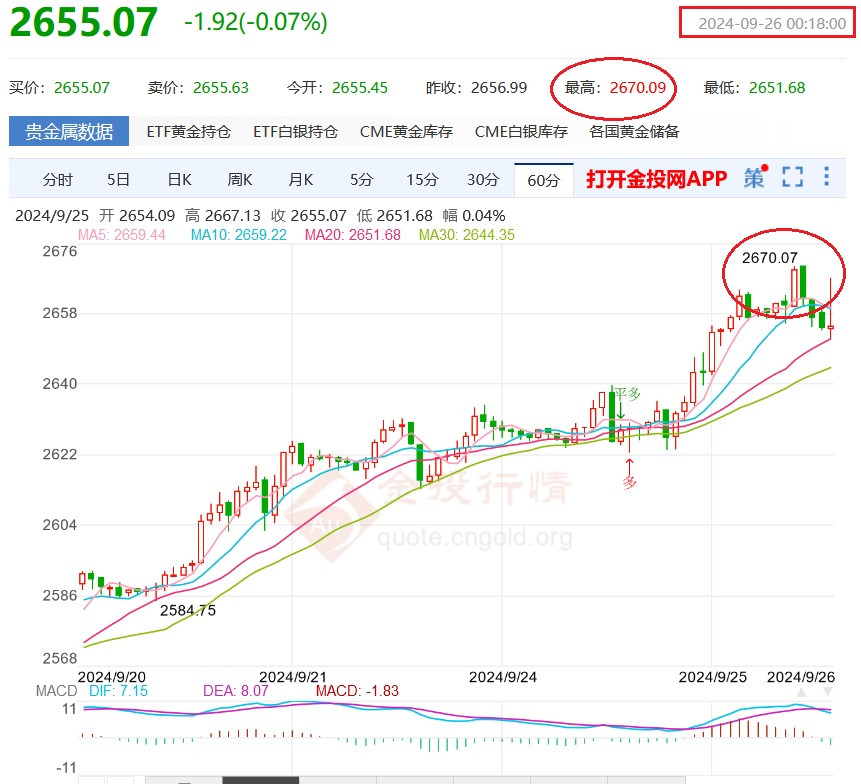Click the chart high label 2670.07
This screenshot has width=861, height=784.
pos(769,258)
